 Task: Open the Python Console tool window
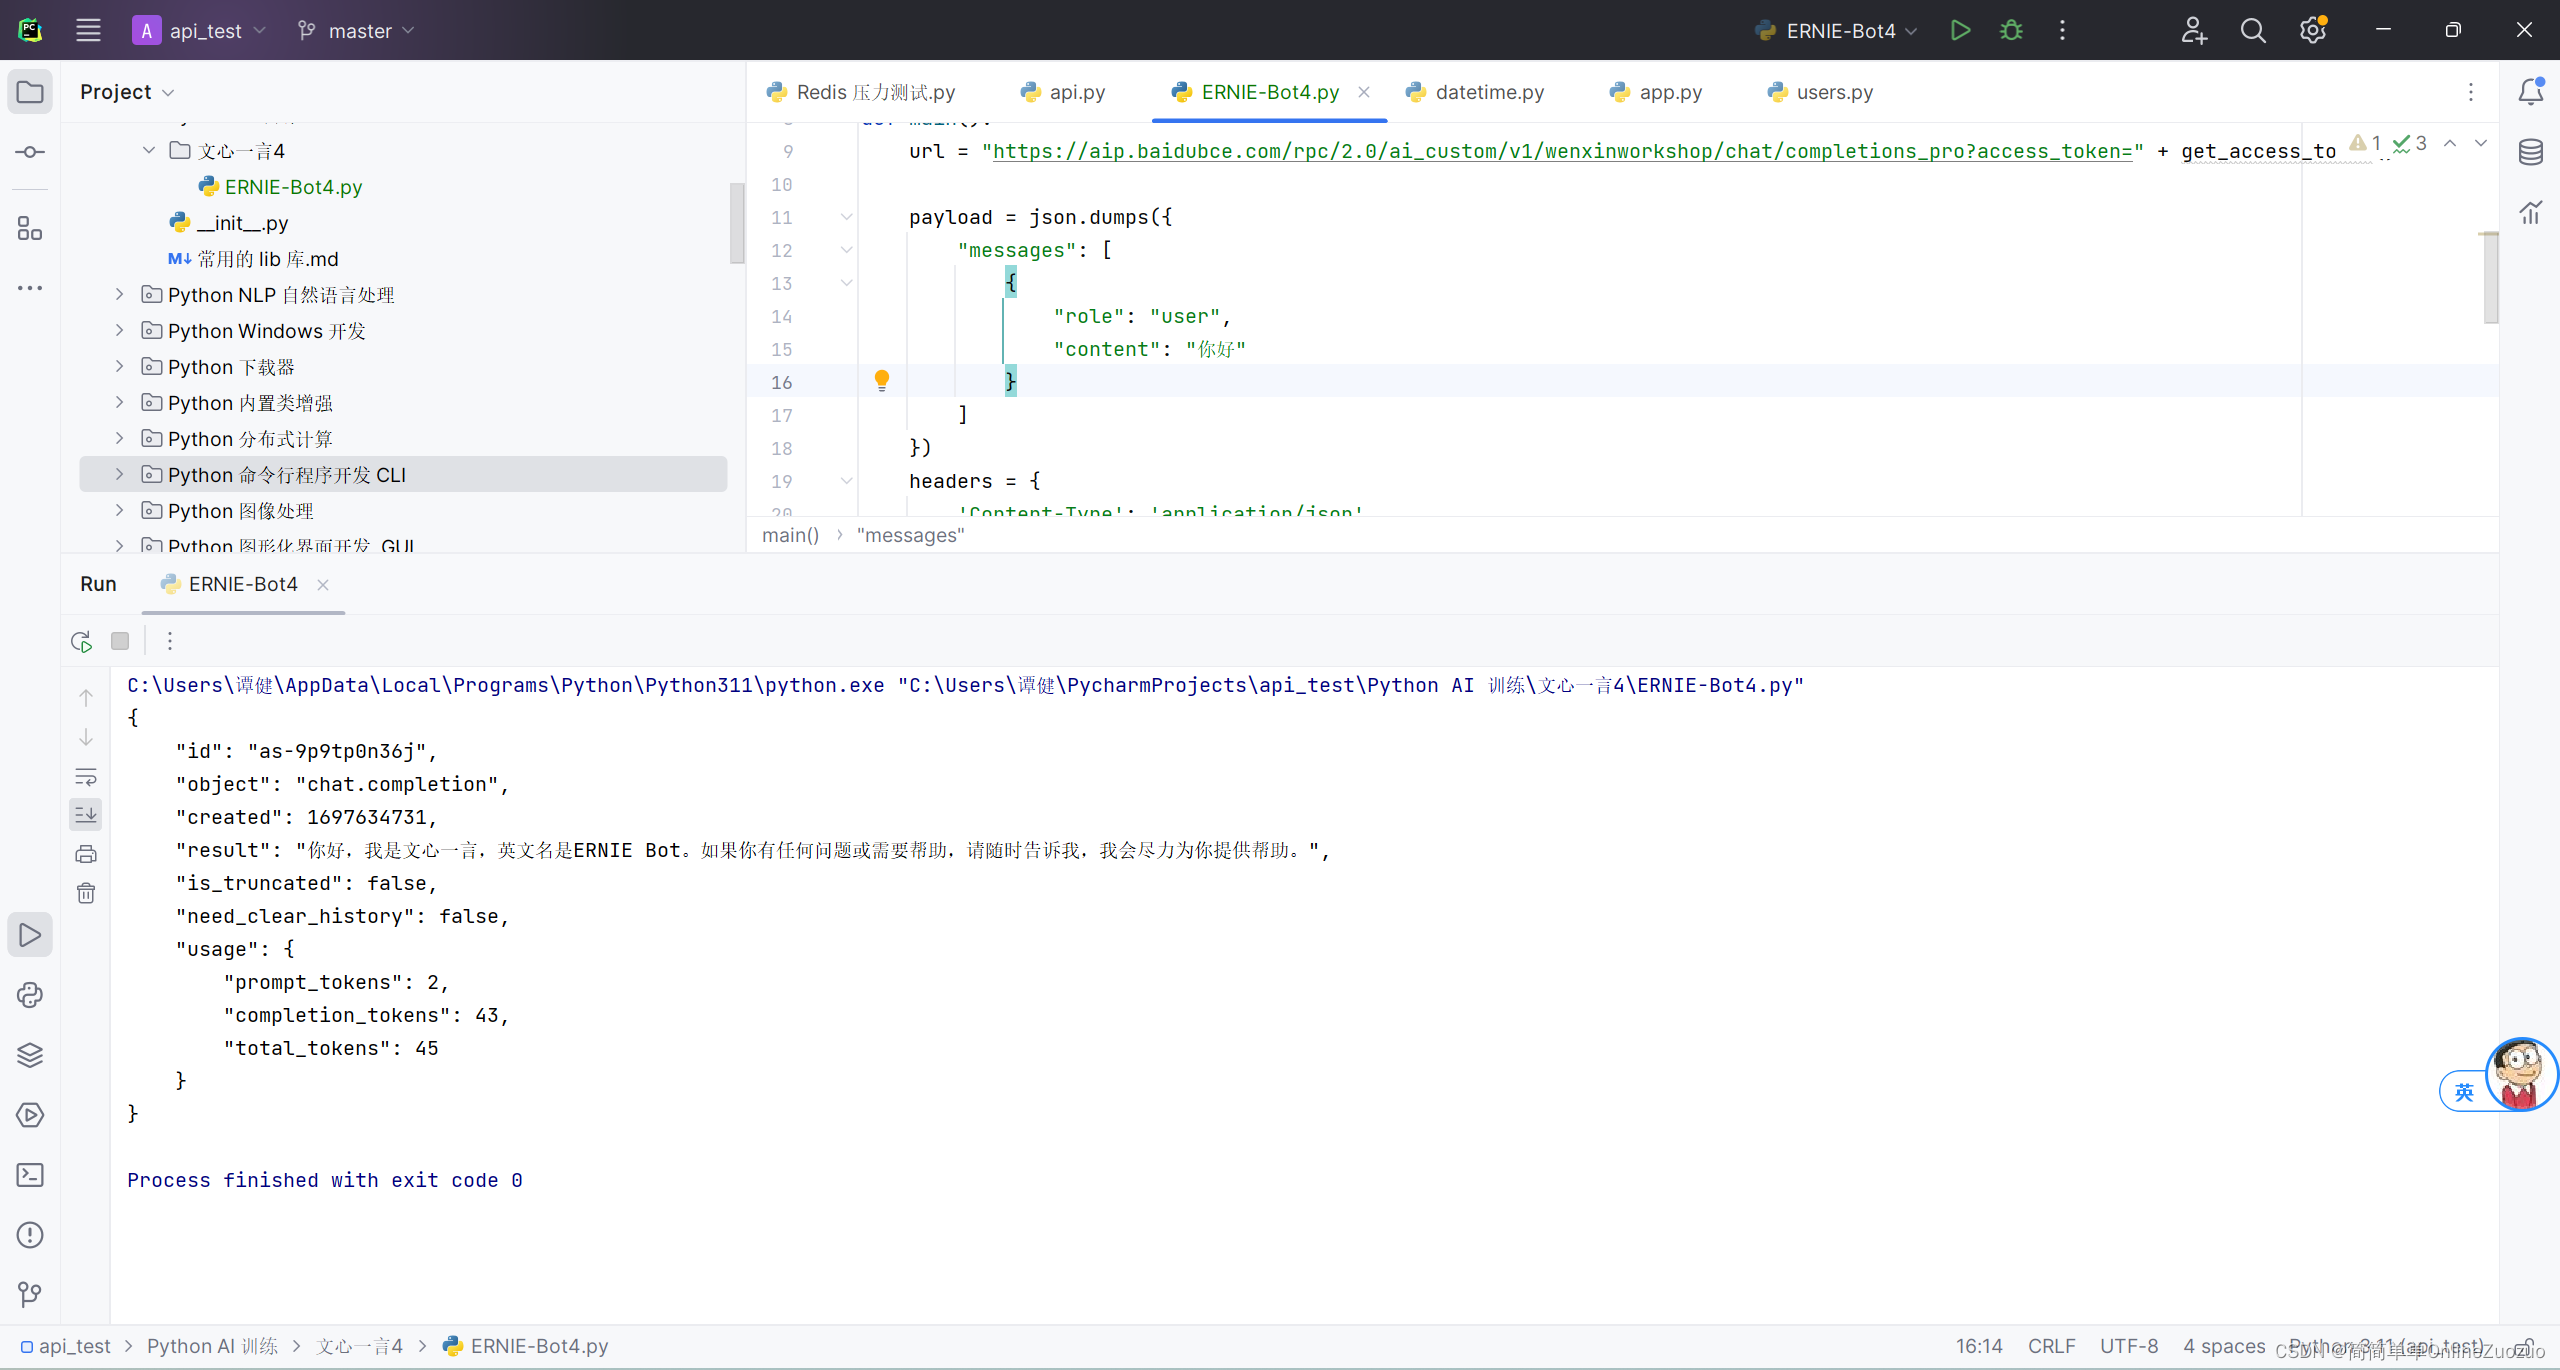coord(30,995)
